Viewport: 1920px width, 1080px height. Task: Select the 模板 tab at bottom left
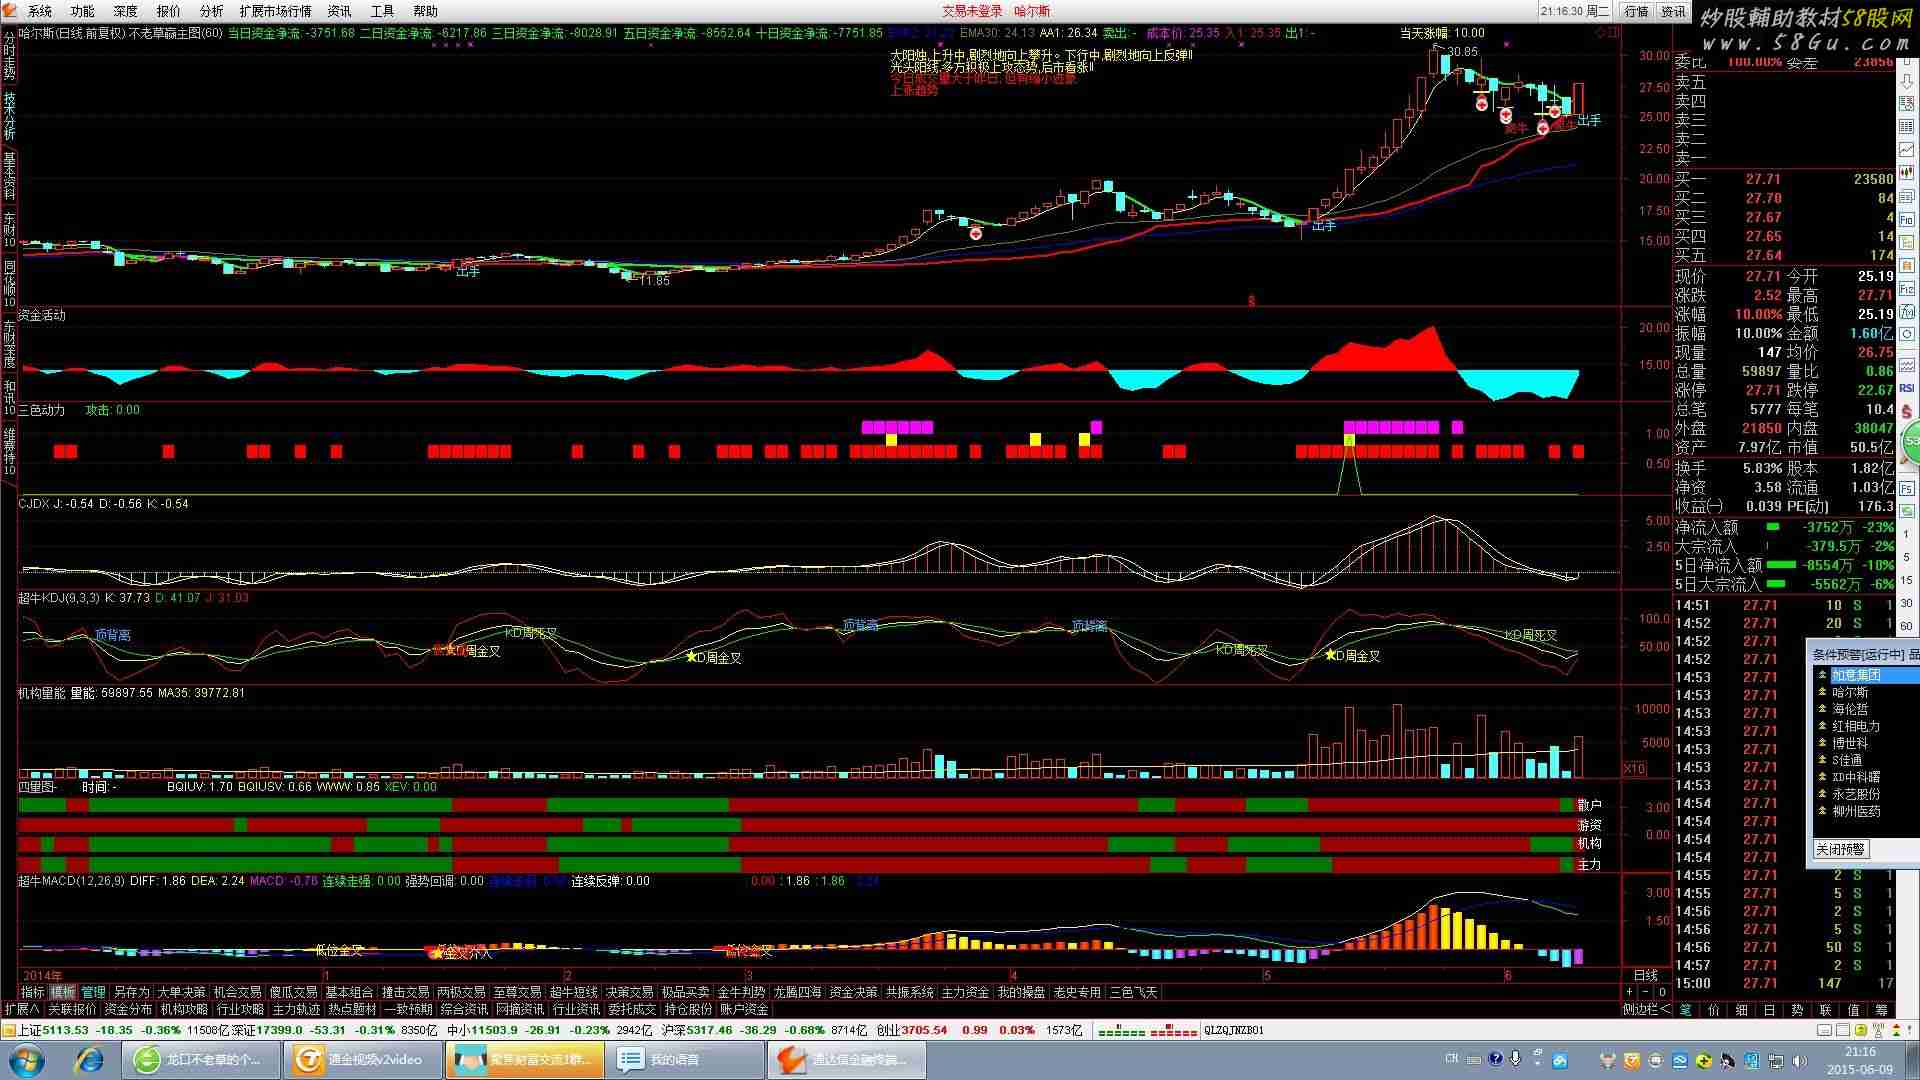tap(63, 992)
